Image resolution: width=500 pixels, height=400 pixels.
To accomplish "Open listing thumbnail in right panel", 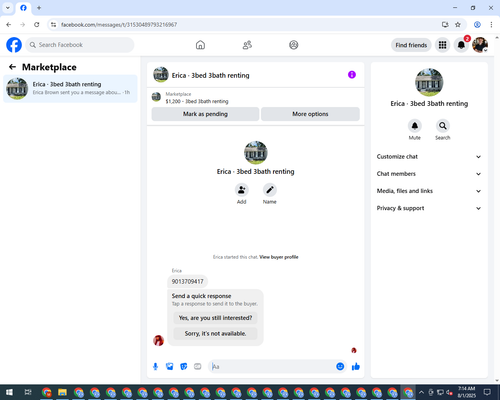I will point(429,82).
